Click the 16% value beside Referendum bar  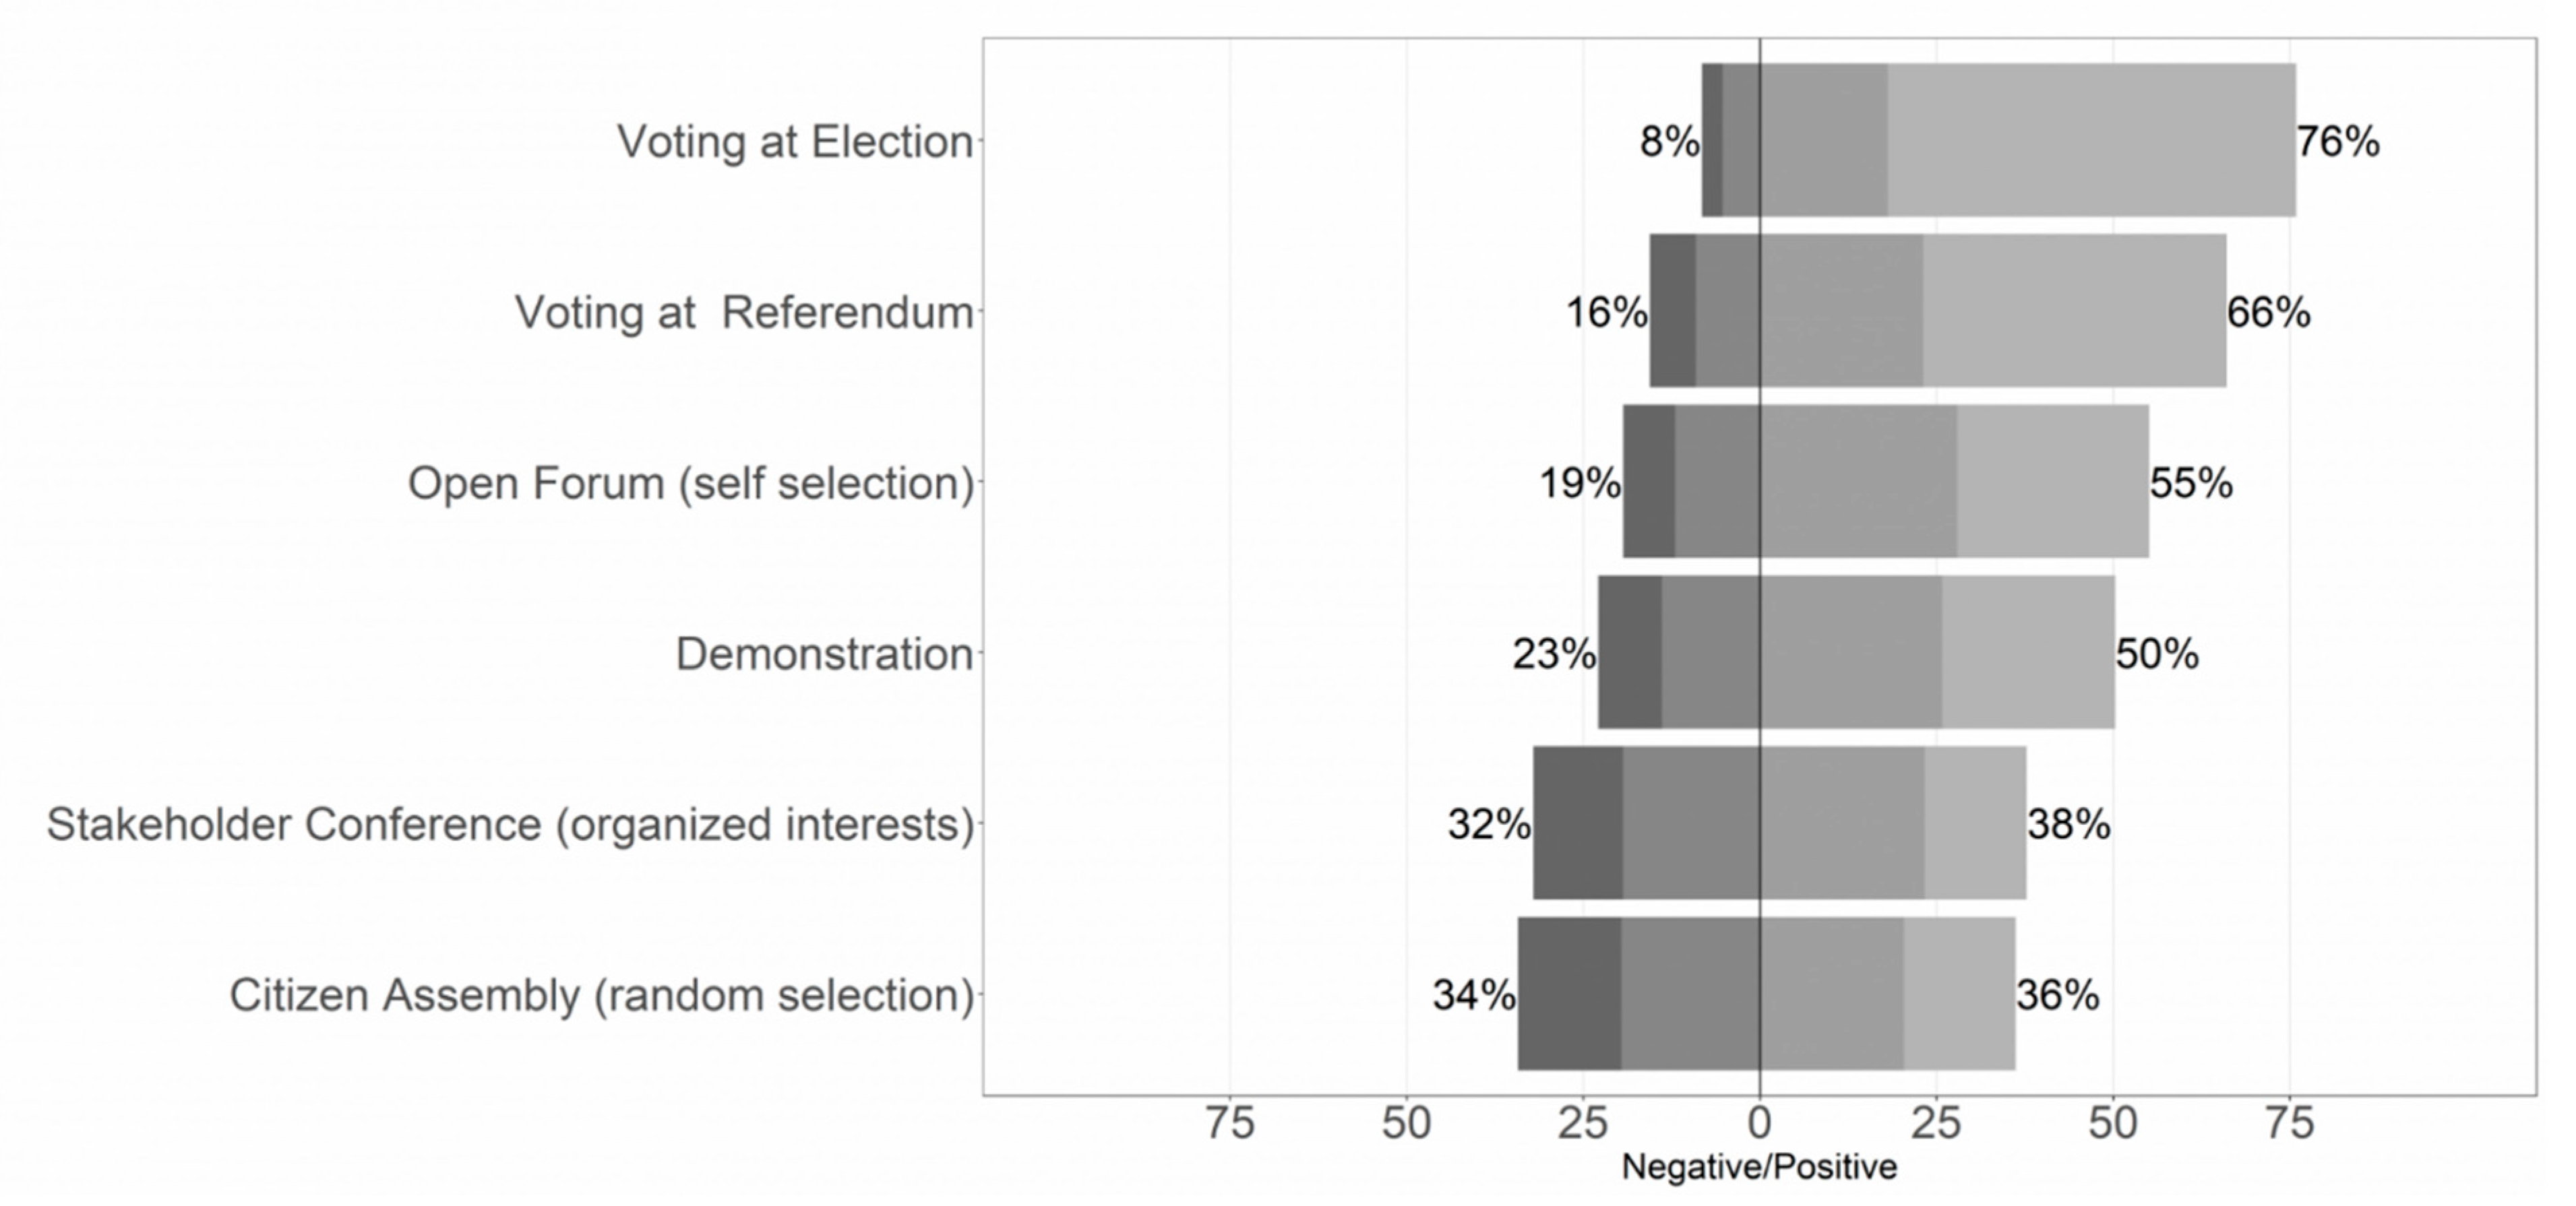pyautogui.click(x=1606, y=313)
